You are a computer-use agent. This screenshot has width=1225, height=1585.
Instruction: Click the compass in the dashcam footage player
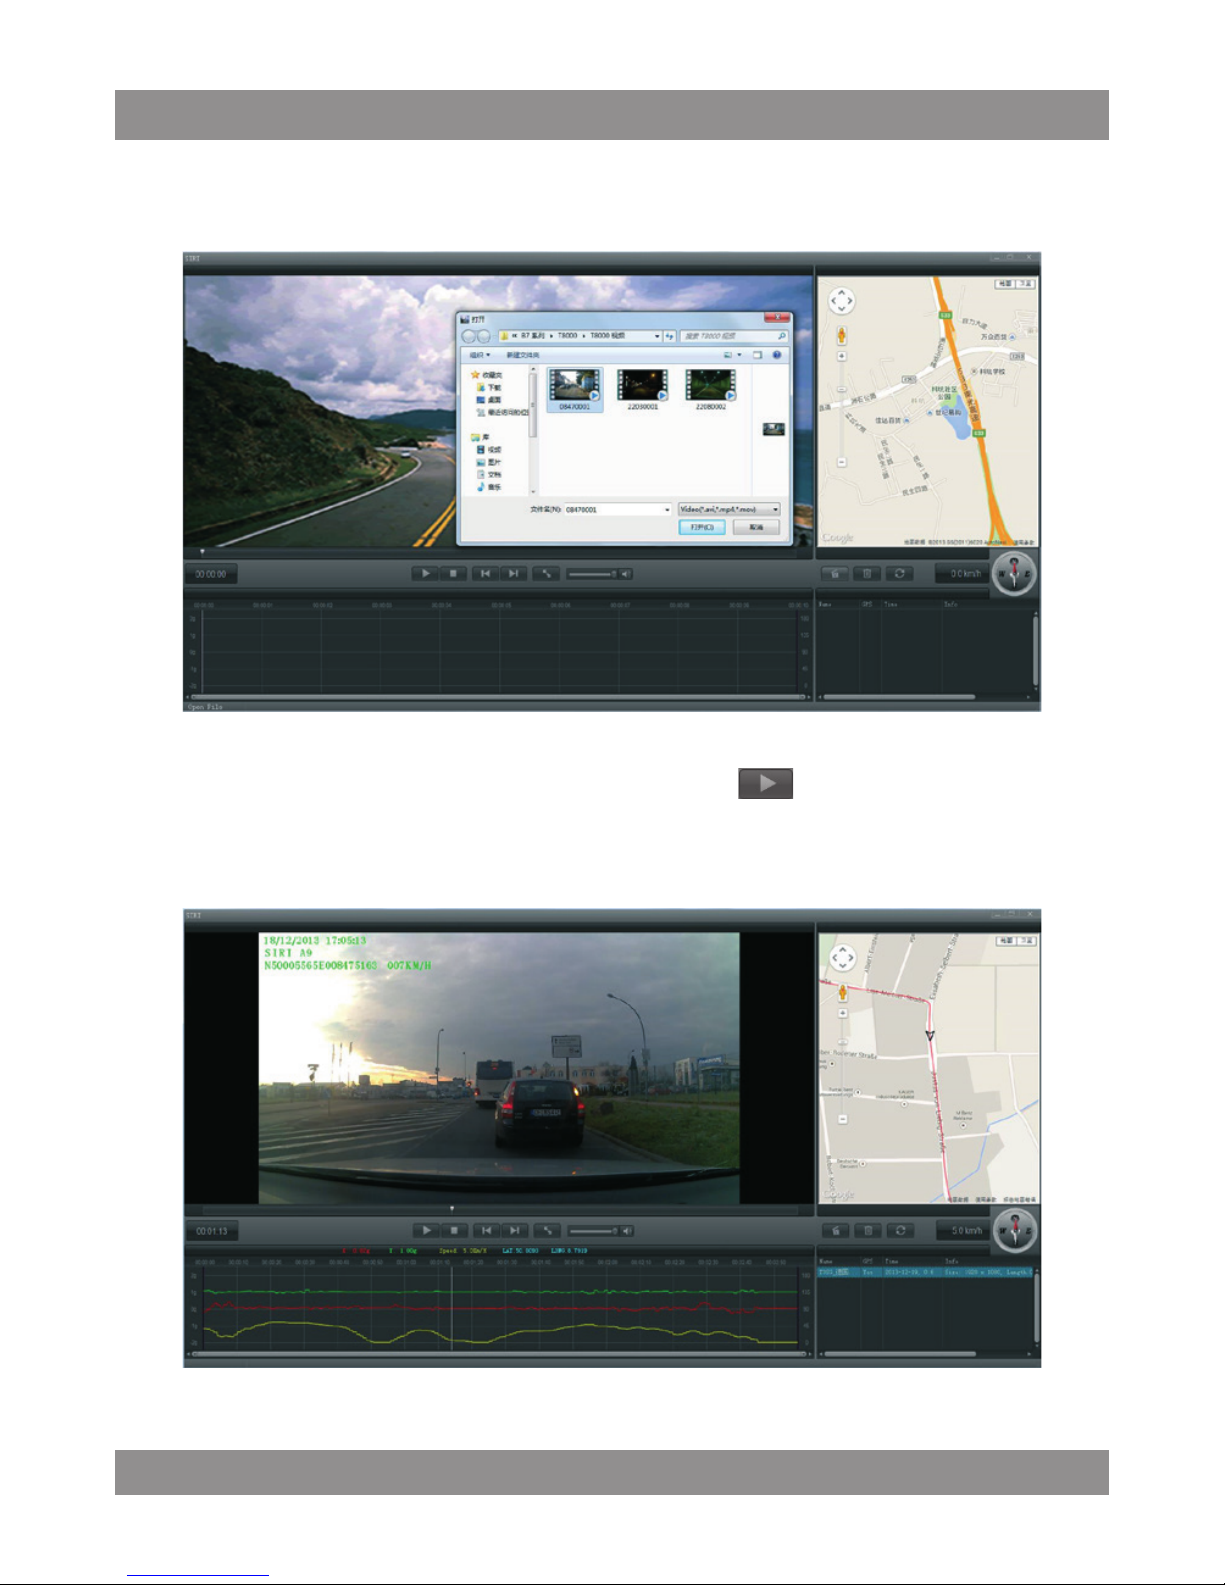click(x=1014, y=1231)
